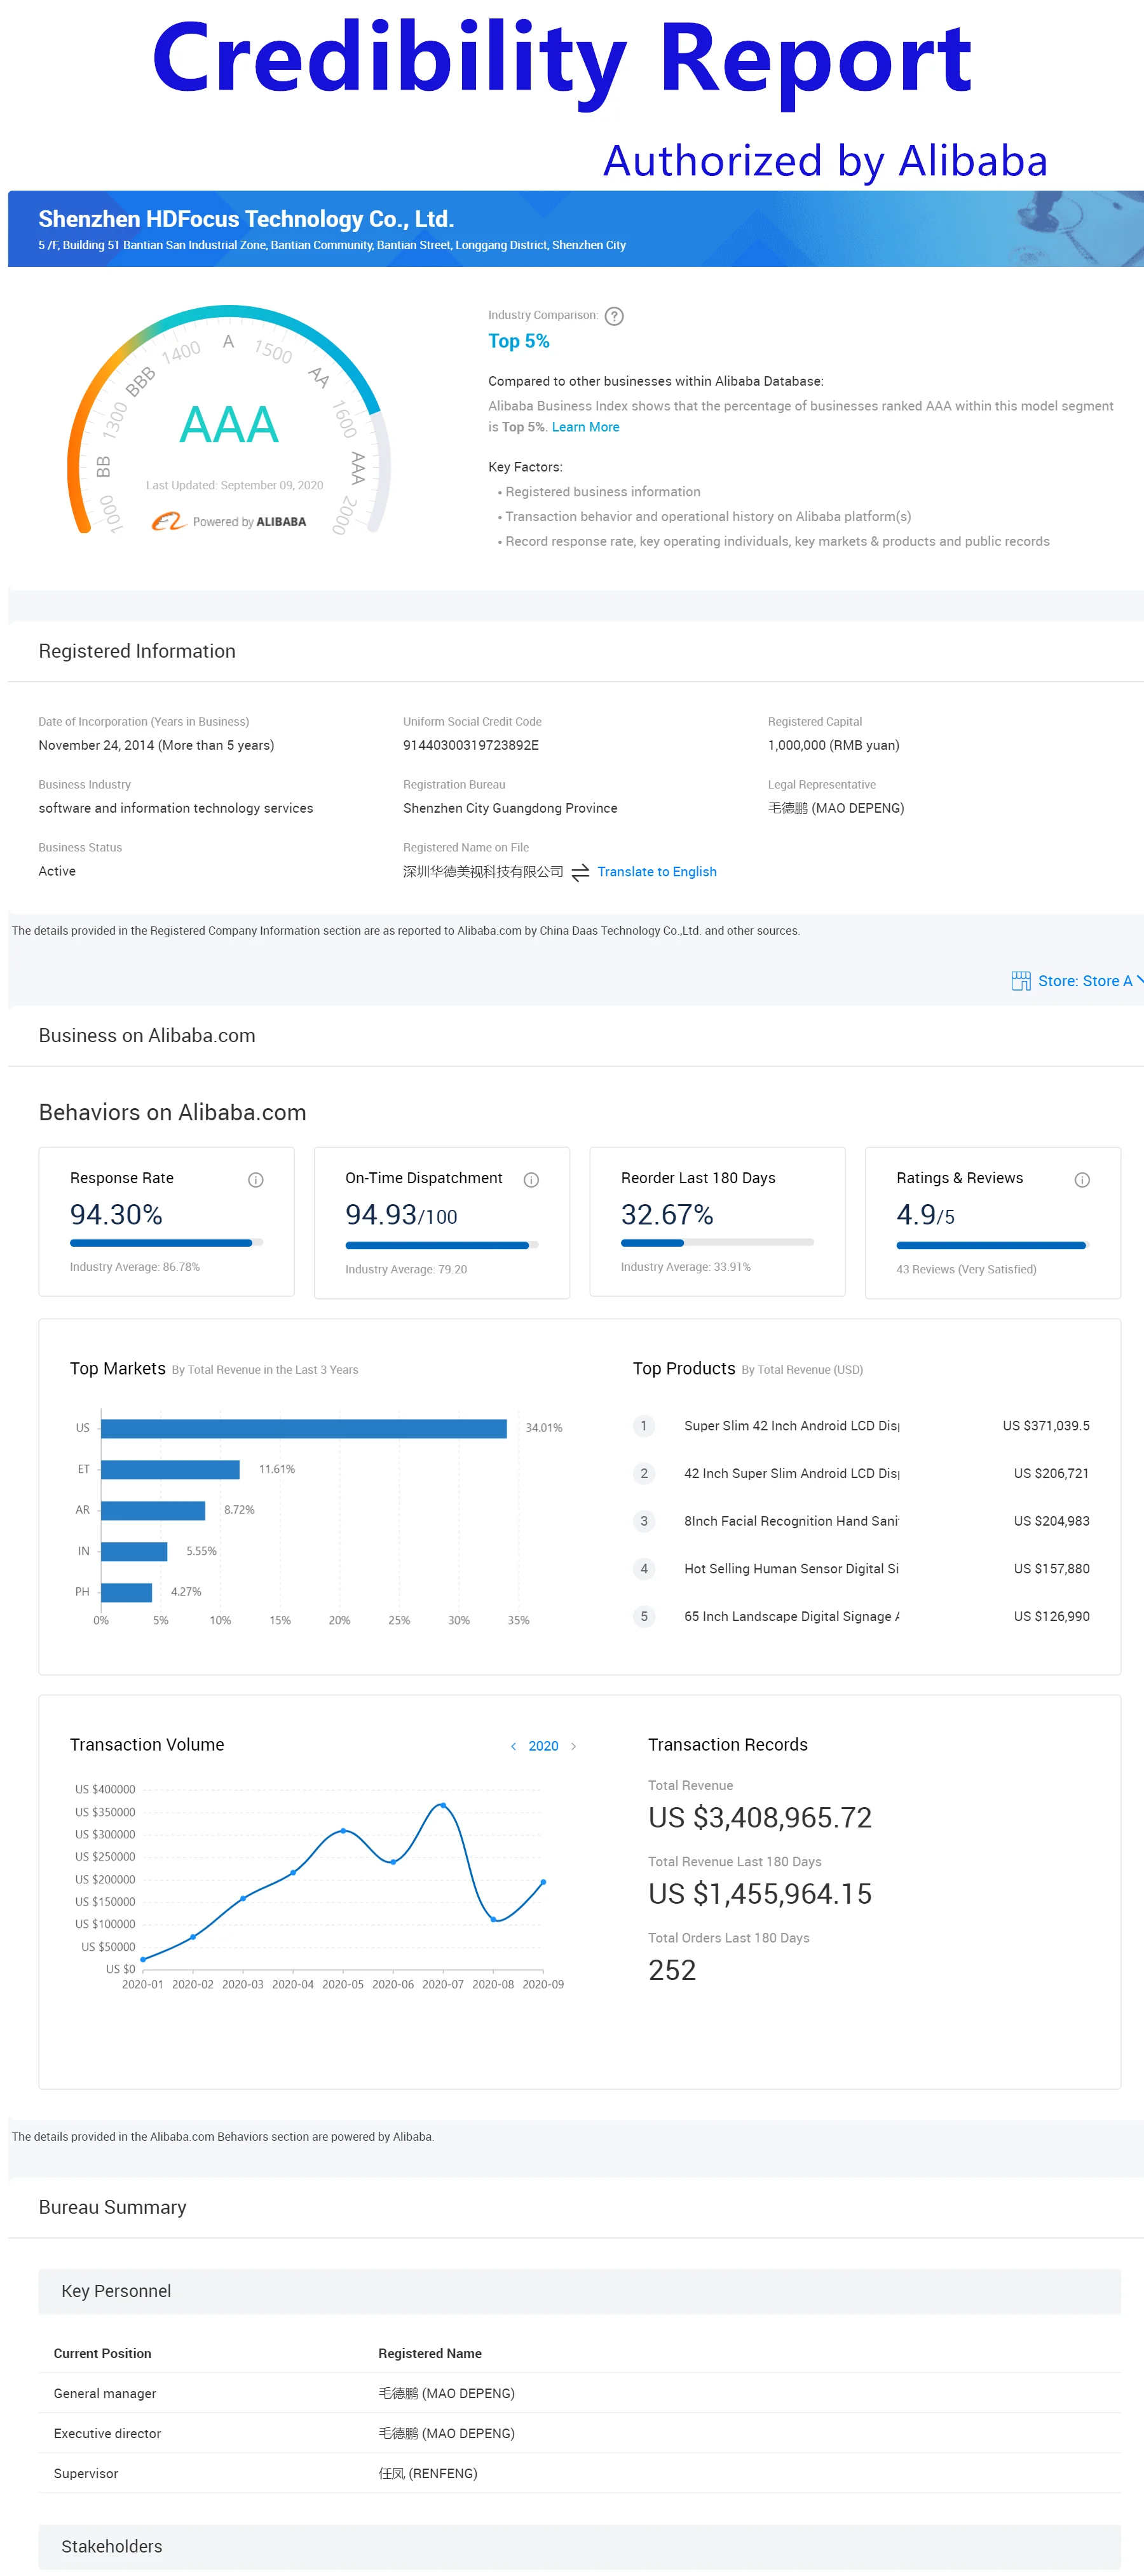
Task: Select the 2020 year label
Action: [543, 1746]
